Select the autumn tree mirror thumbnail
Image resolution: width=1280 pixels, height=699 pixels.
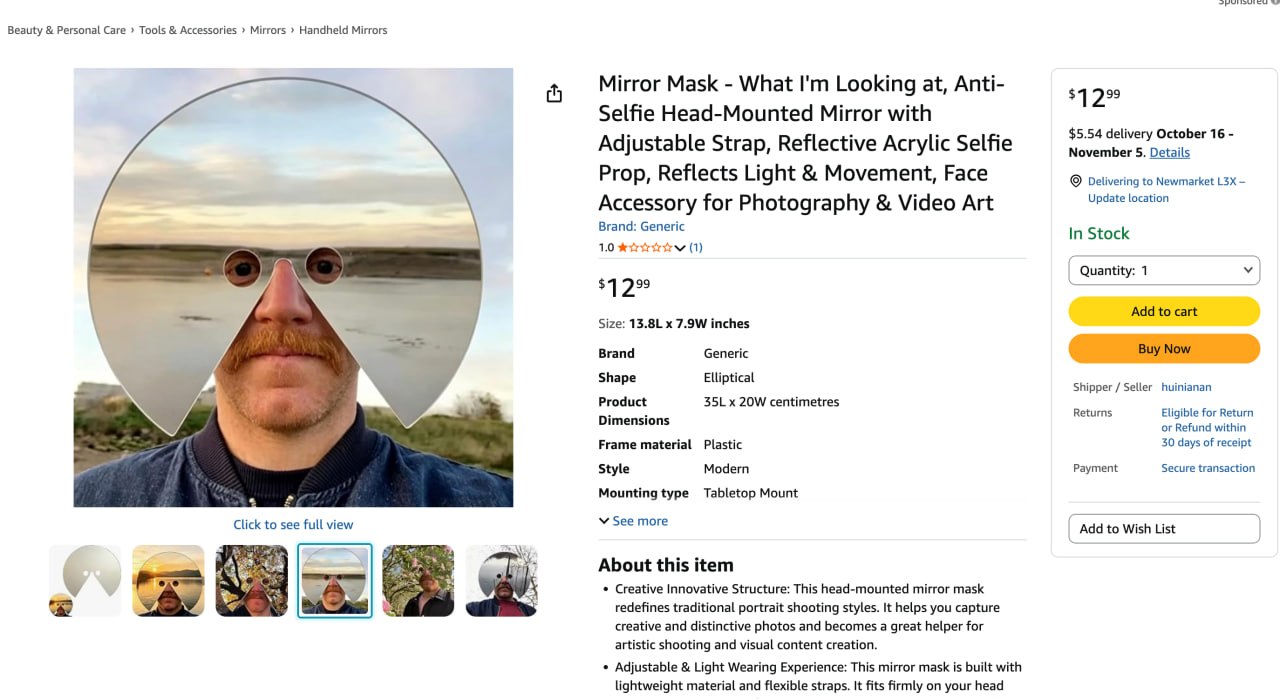tap(251, 581)
